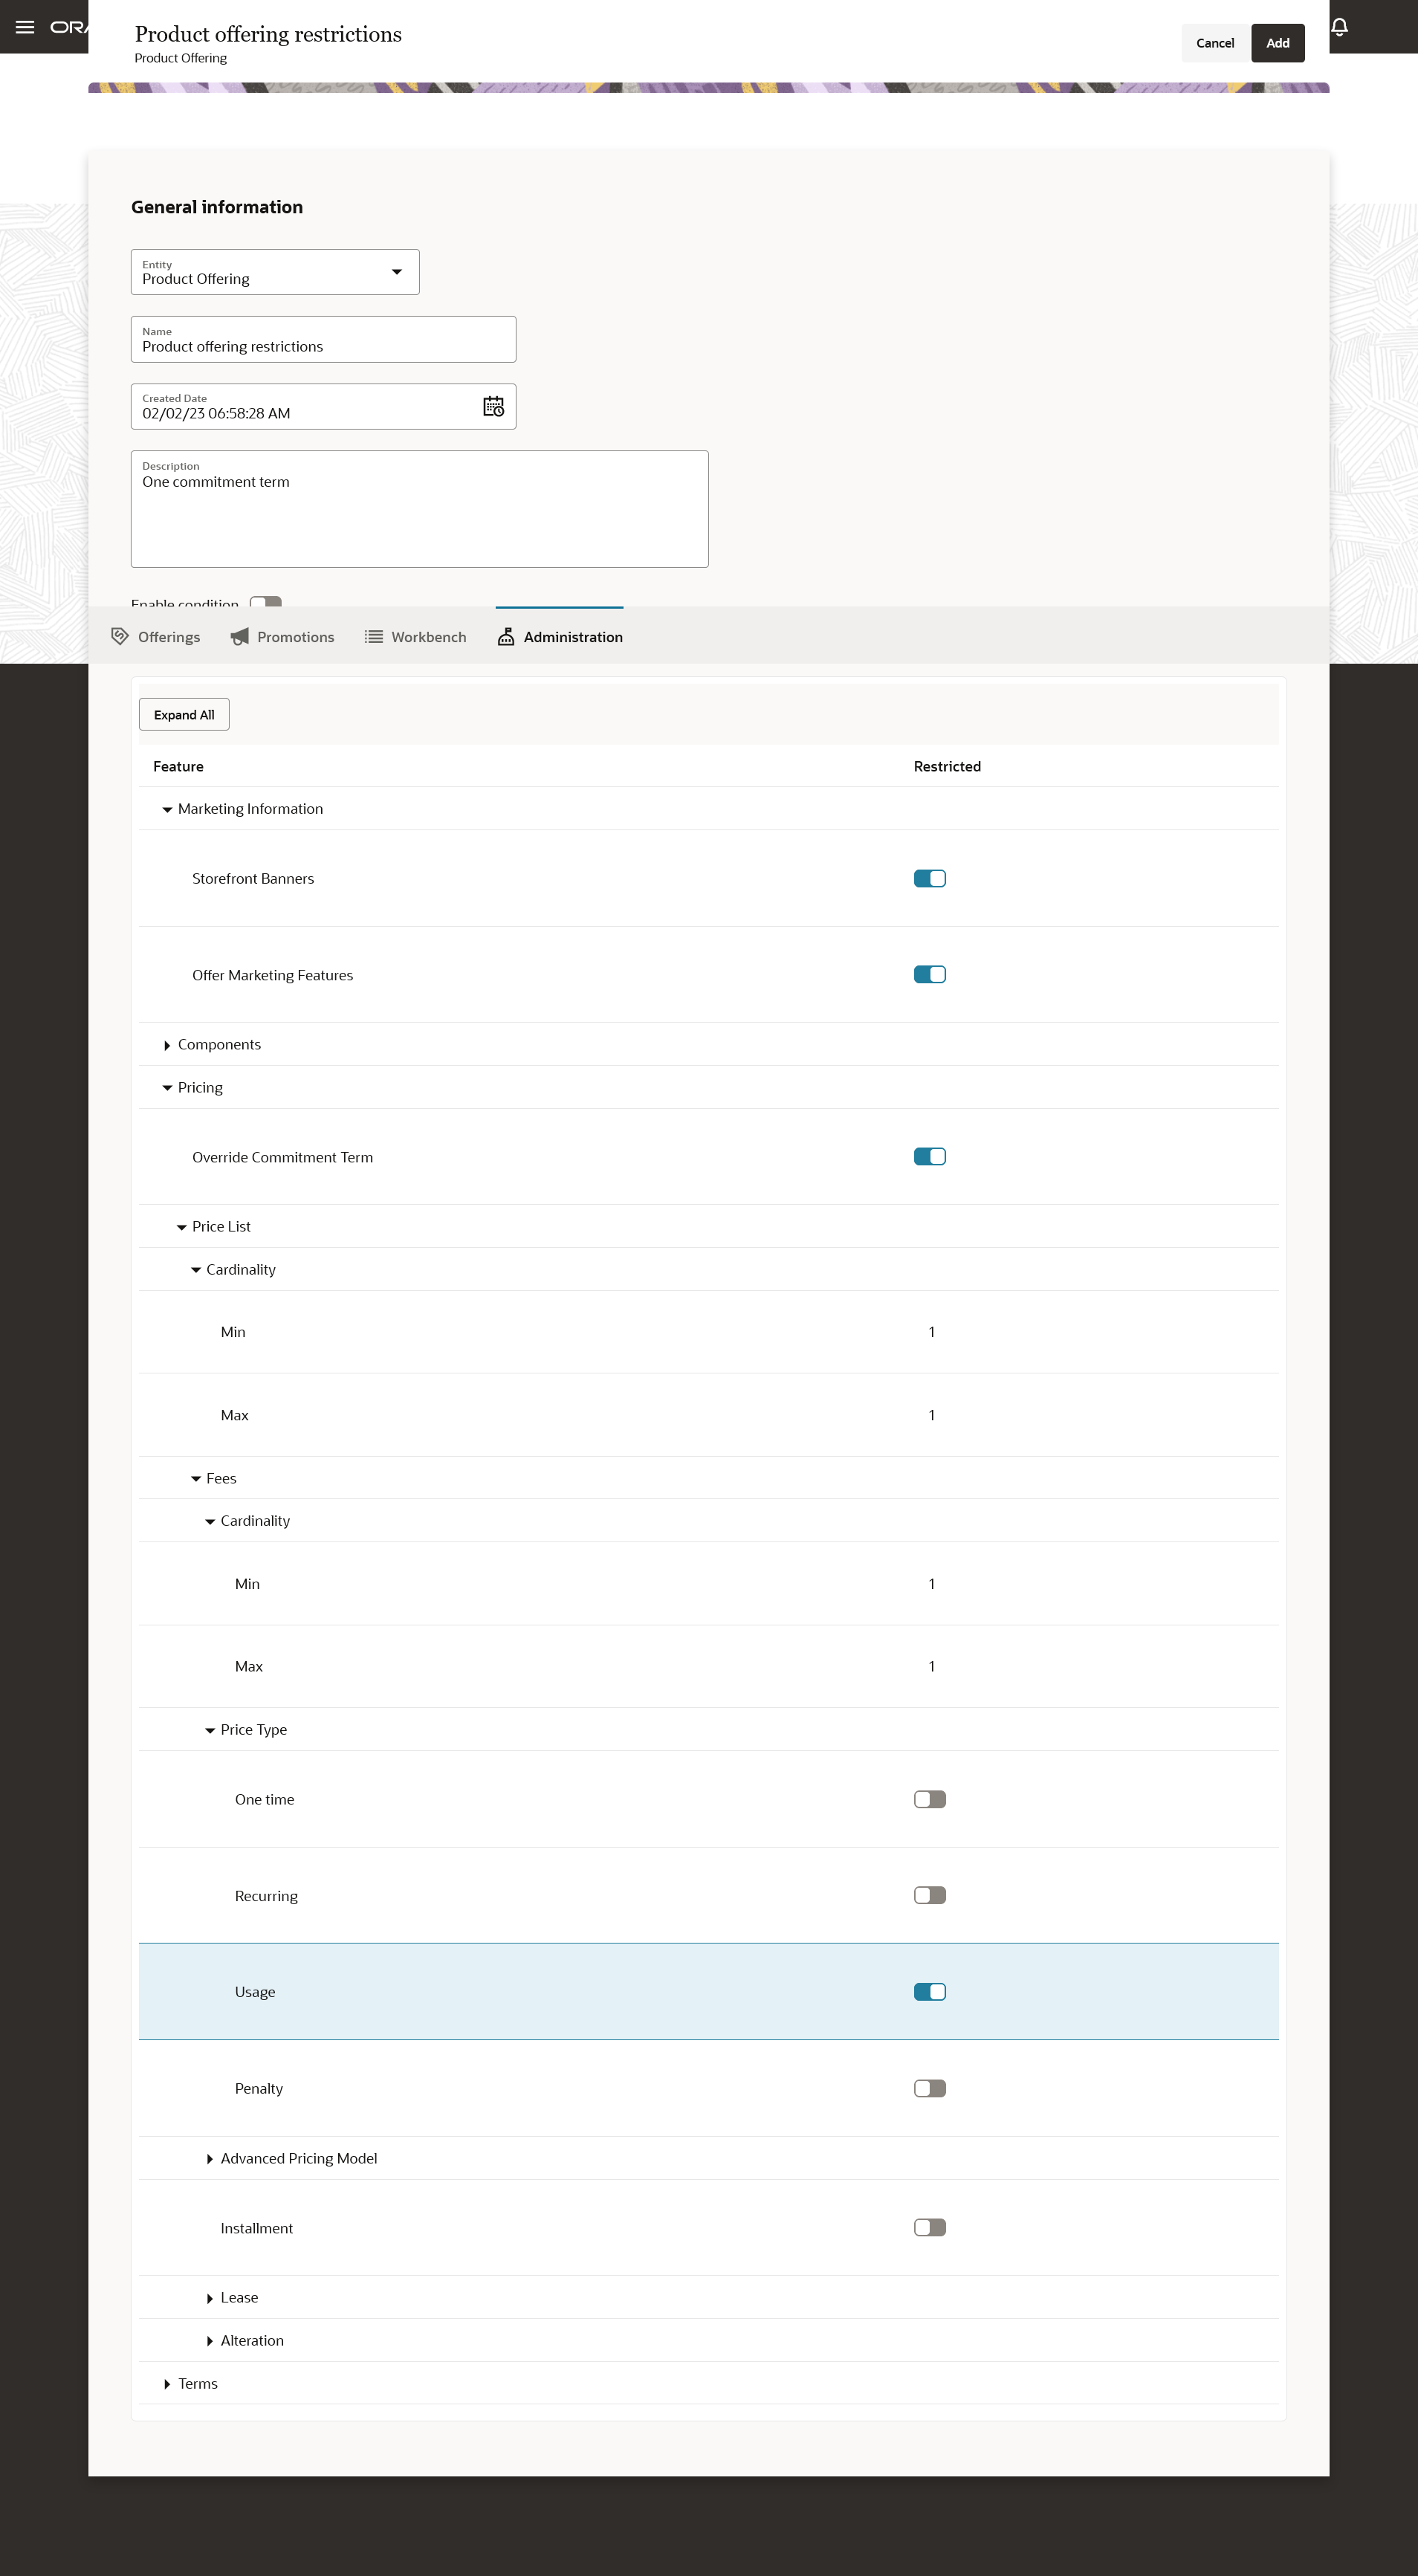Toggle the Override Commitment Term restriction
Screen dimensions: 1418x2576
coord(928,1156)
